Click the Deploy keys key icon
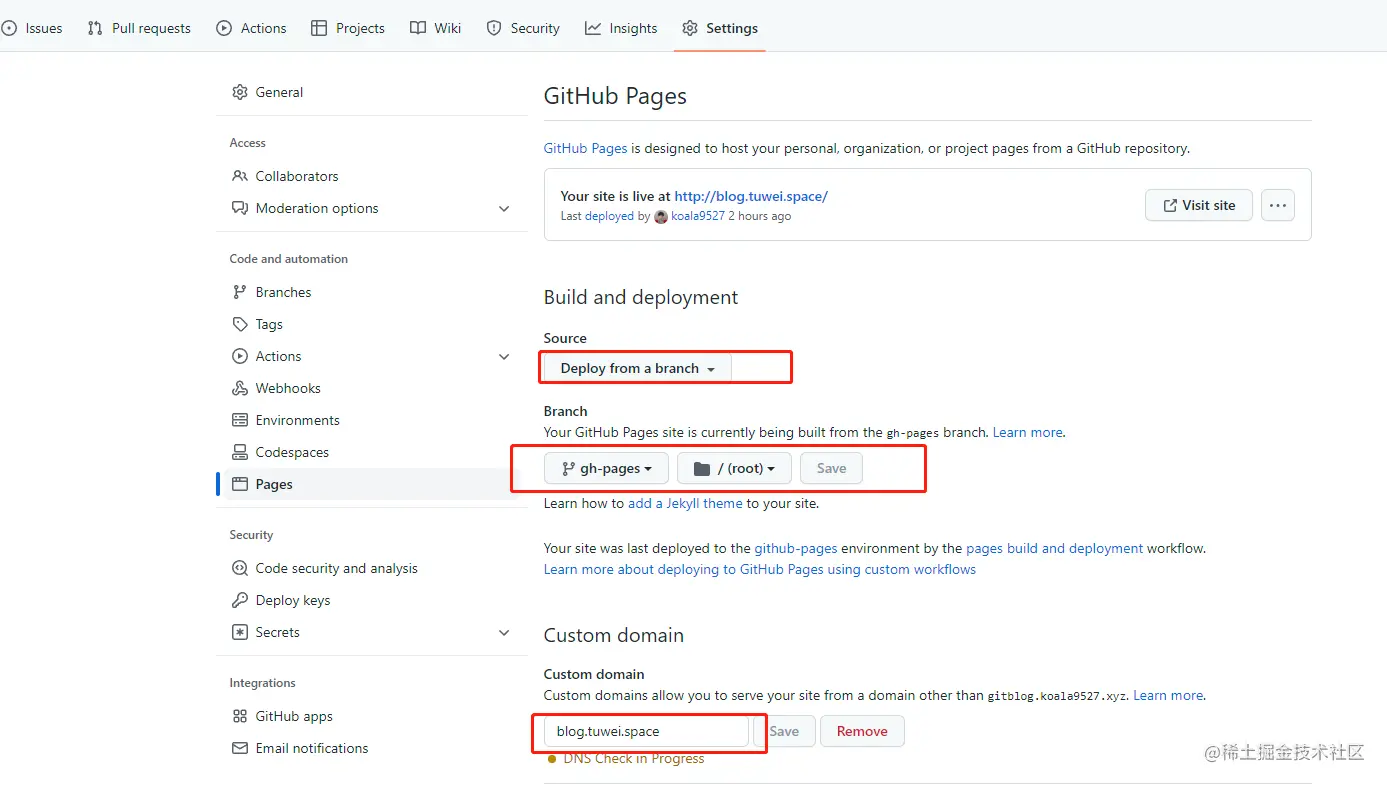Screen dimensions: 1387x785 (x=240, y=600)
